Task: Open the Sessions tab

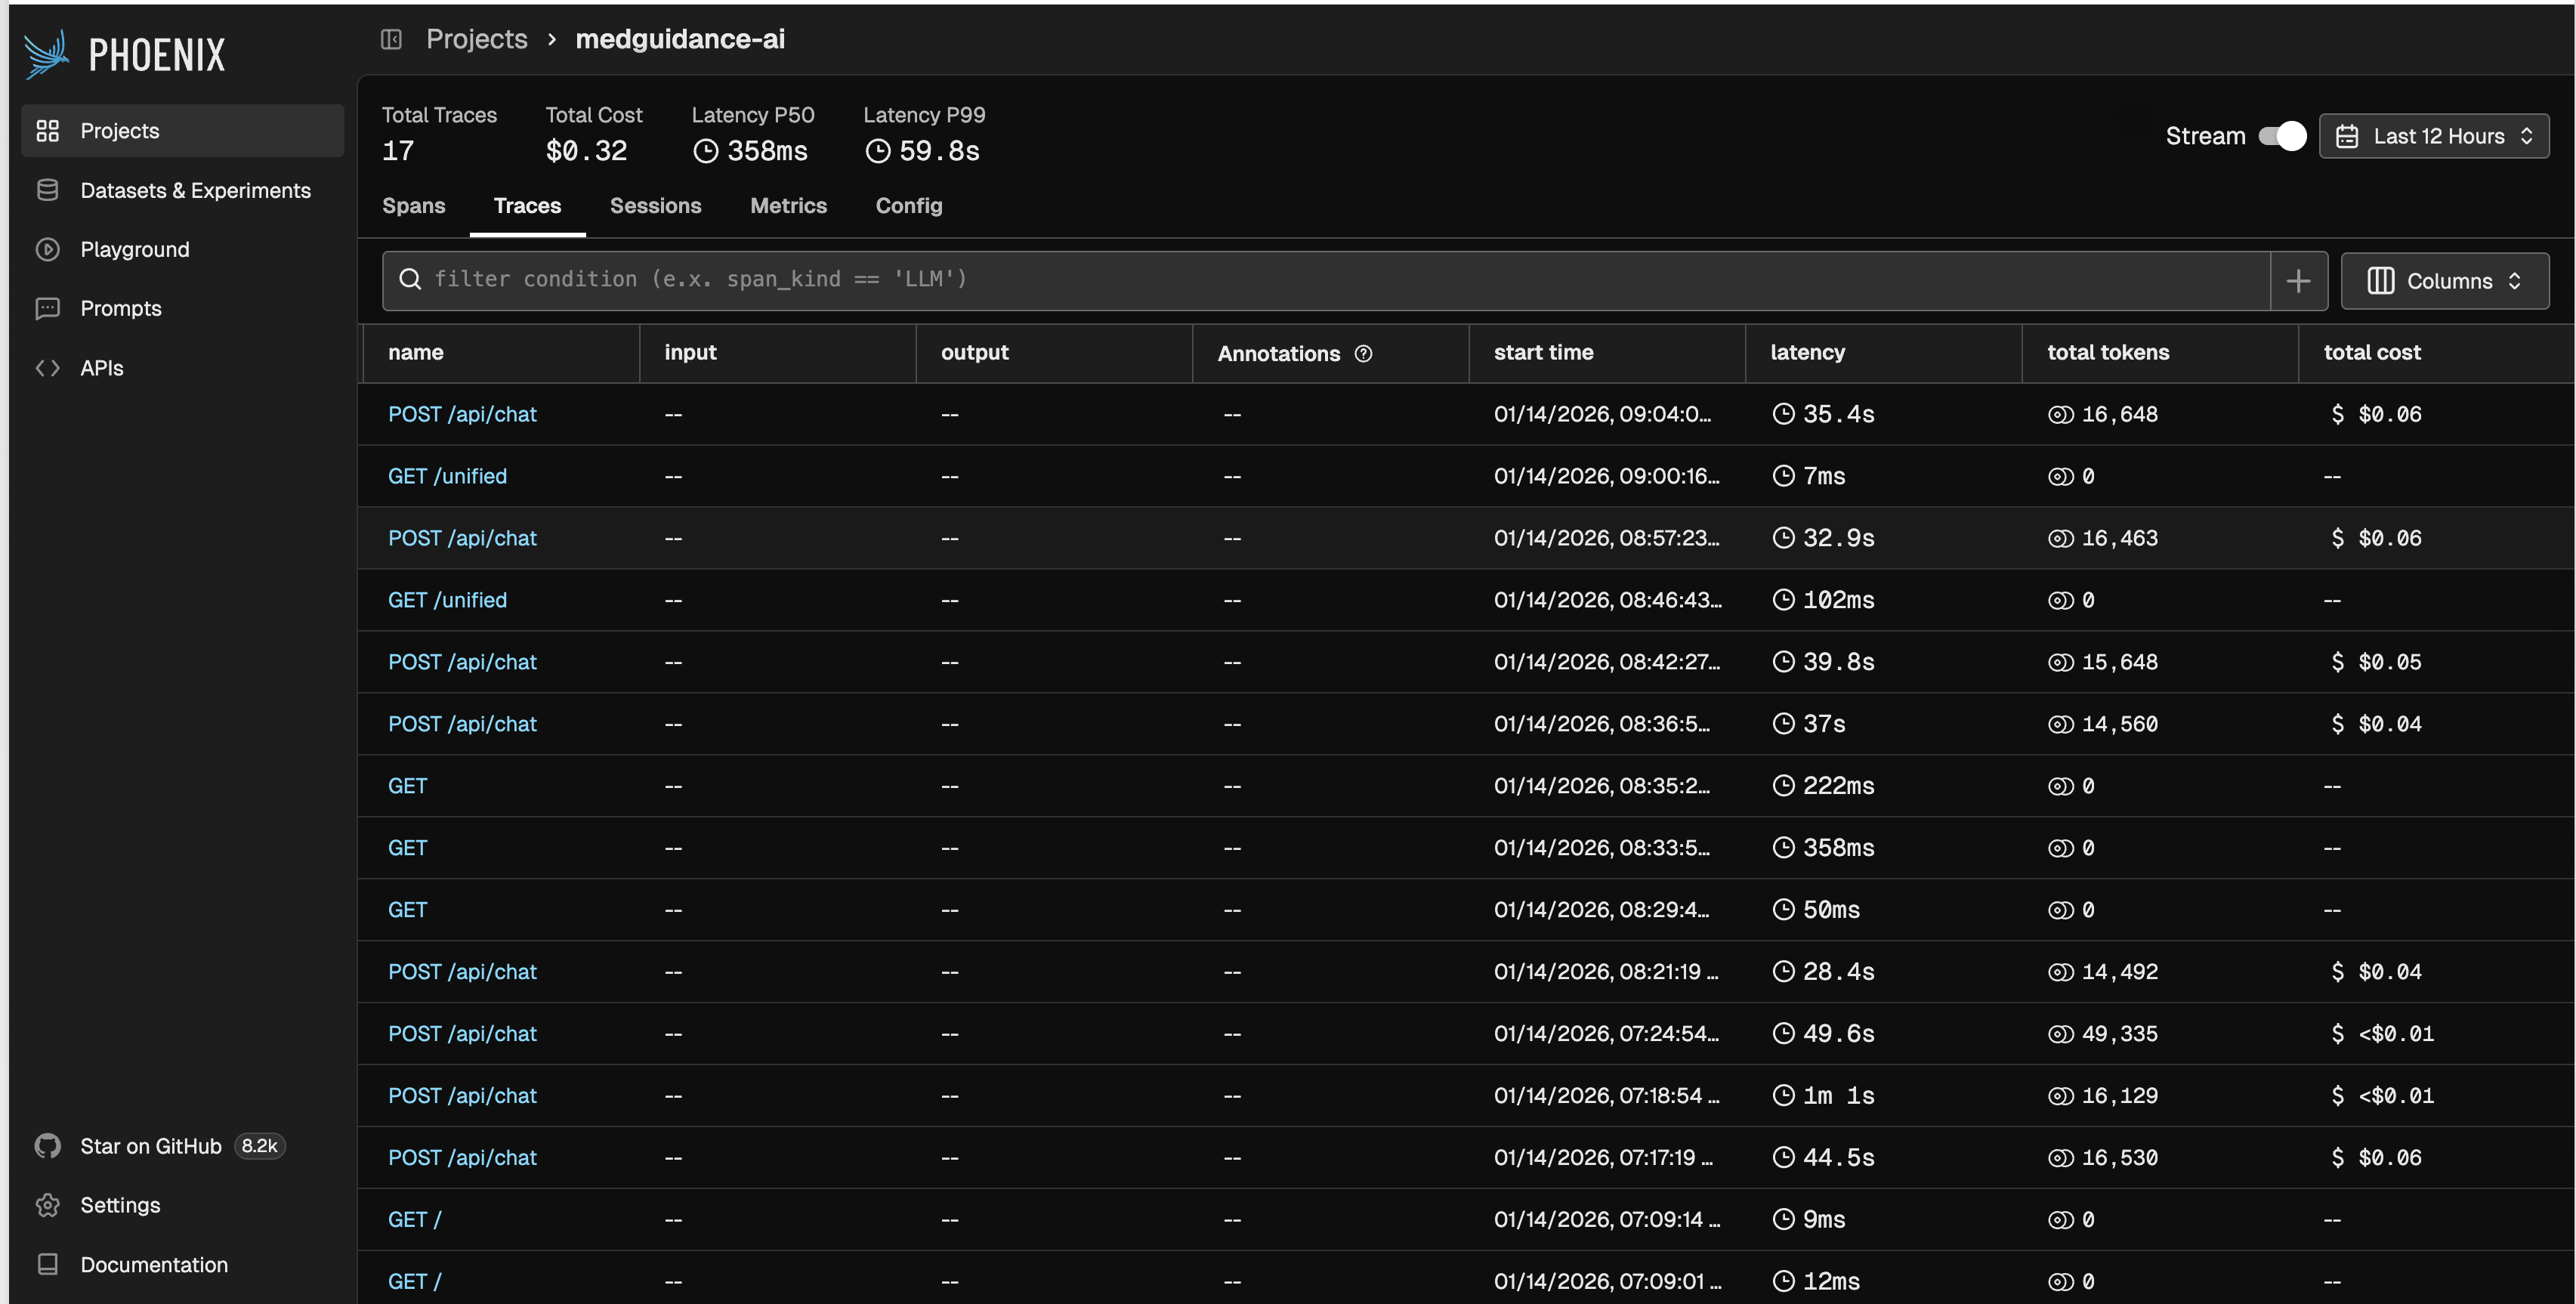Action: point(655,206)
